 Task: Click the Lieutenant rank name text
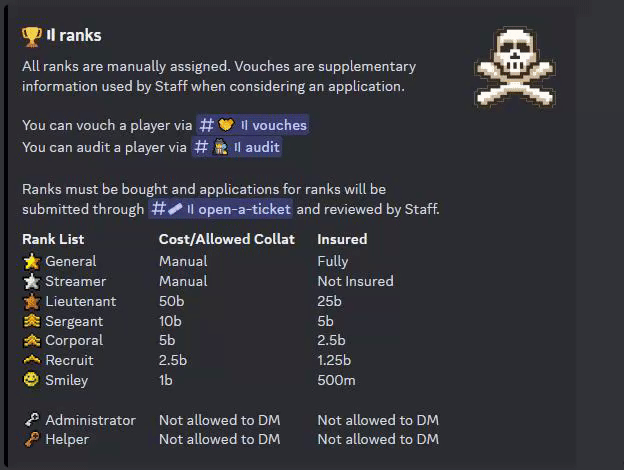click(x=81, y=301)
